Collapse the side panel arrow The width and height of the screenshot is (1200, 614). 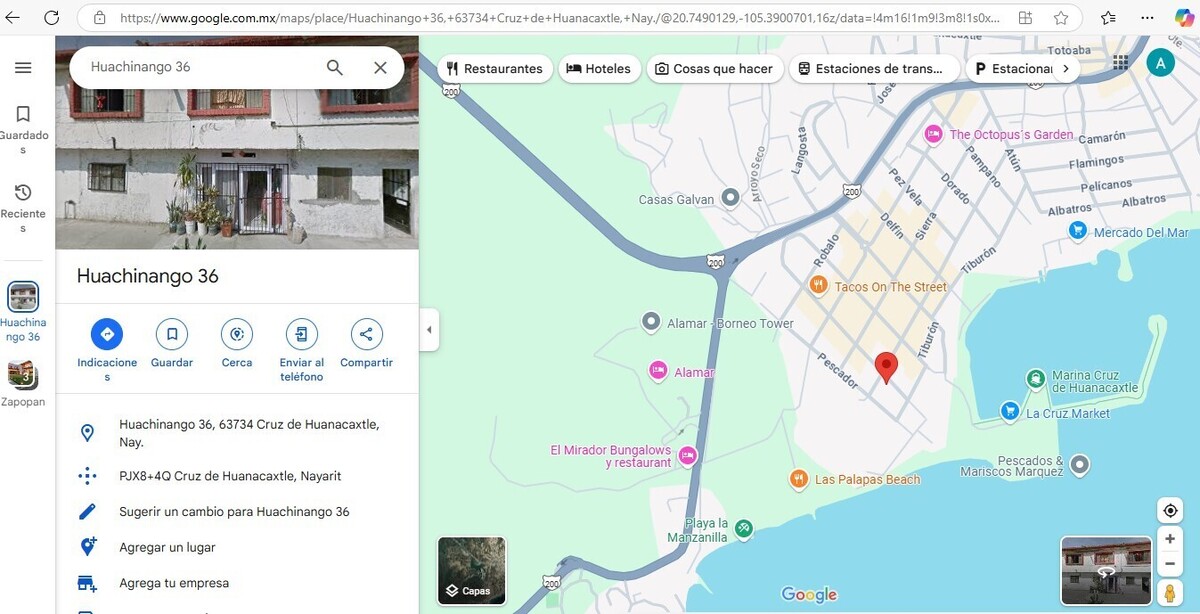click(429, 330)
